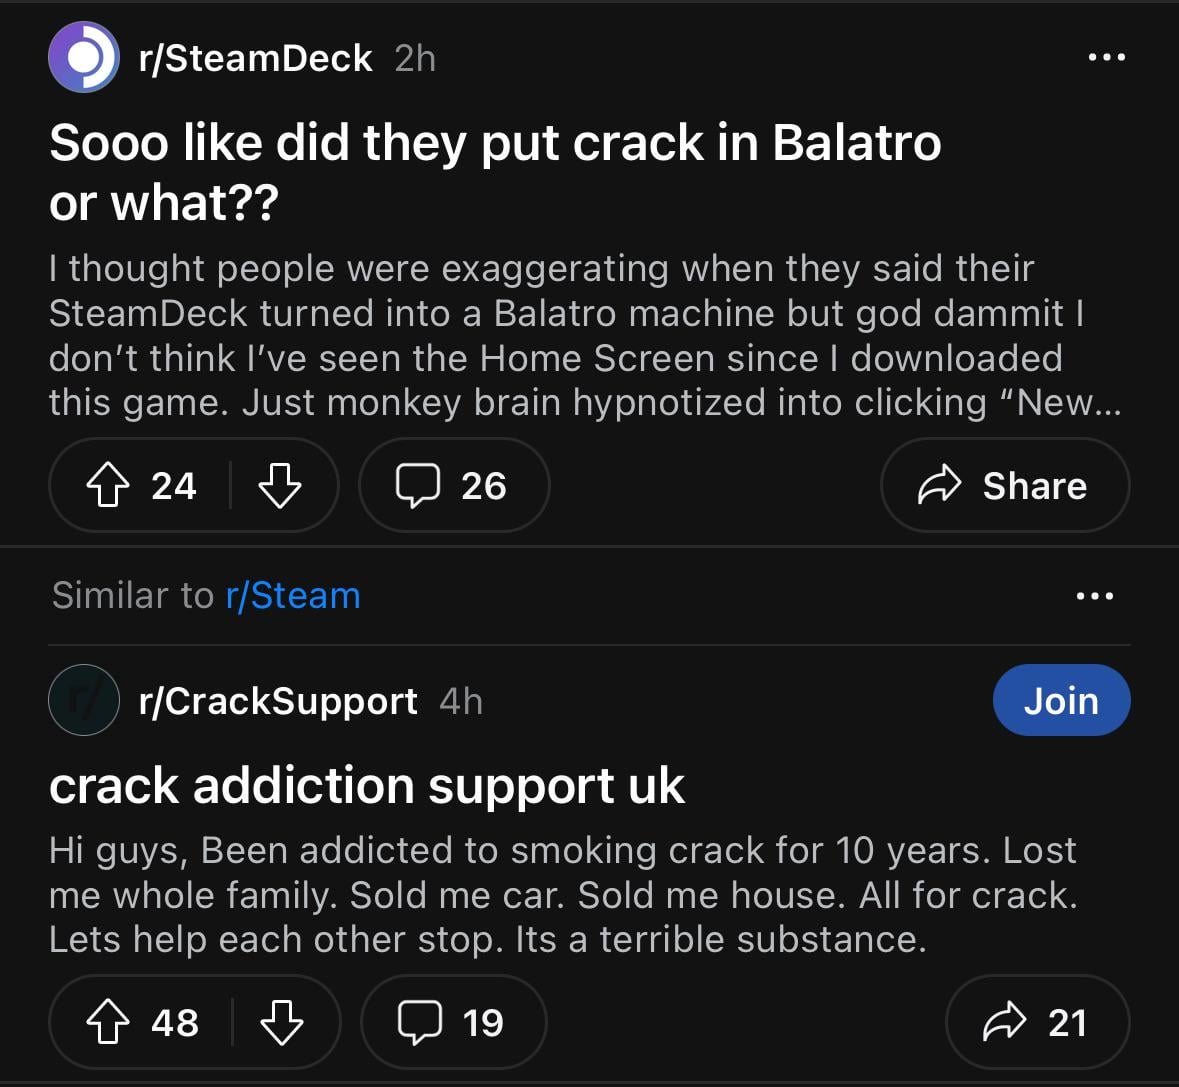
Task: Downvote the crack addiction support post
Action: click(281, 1023)
